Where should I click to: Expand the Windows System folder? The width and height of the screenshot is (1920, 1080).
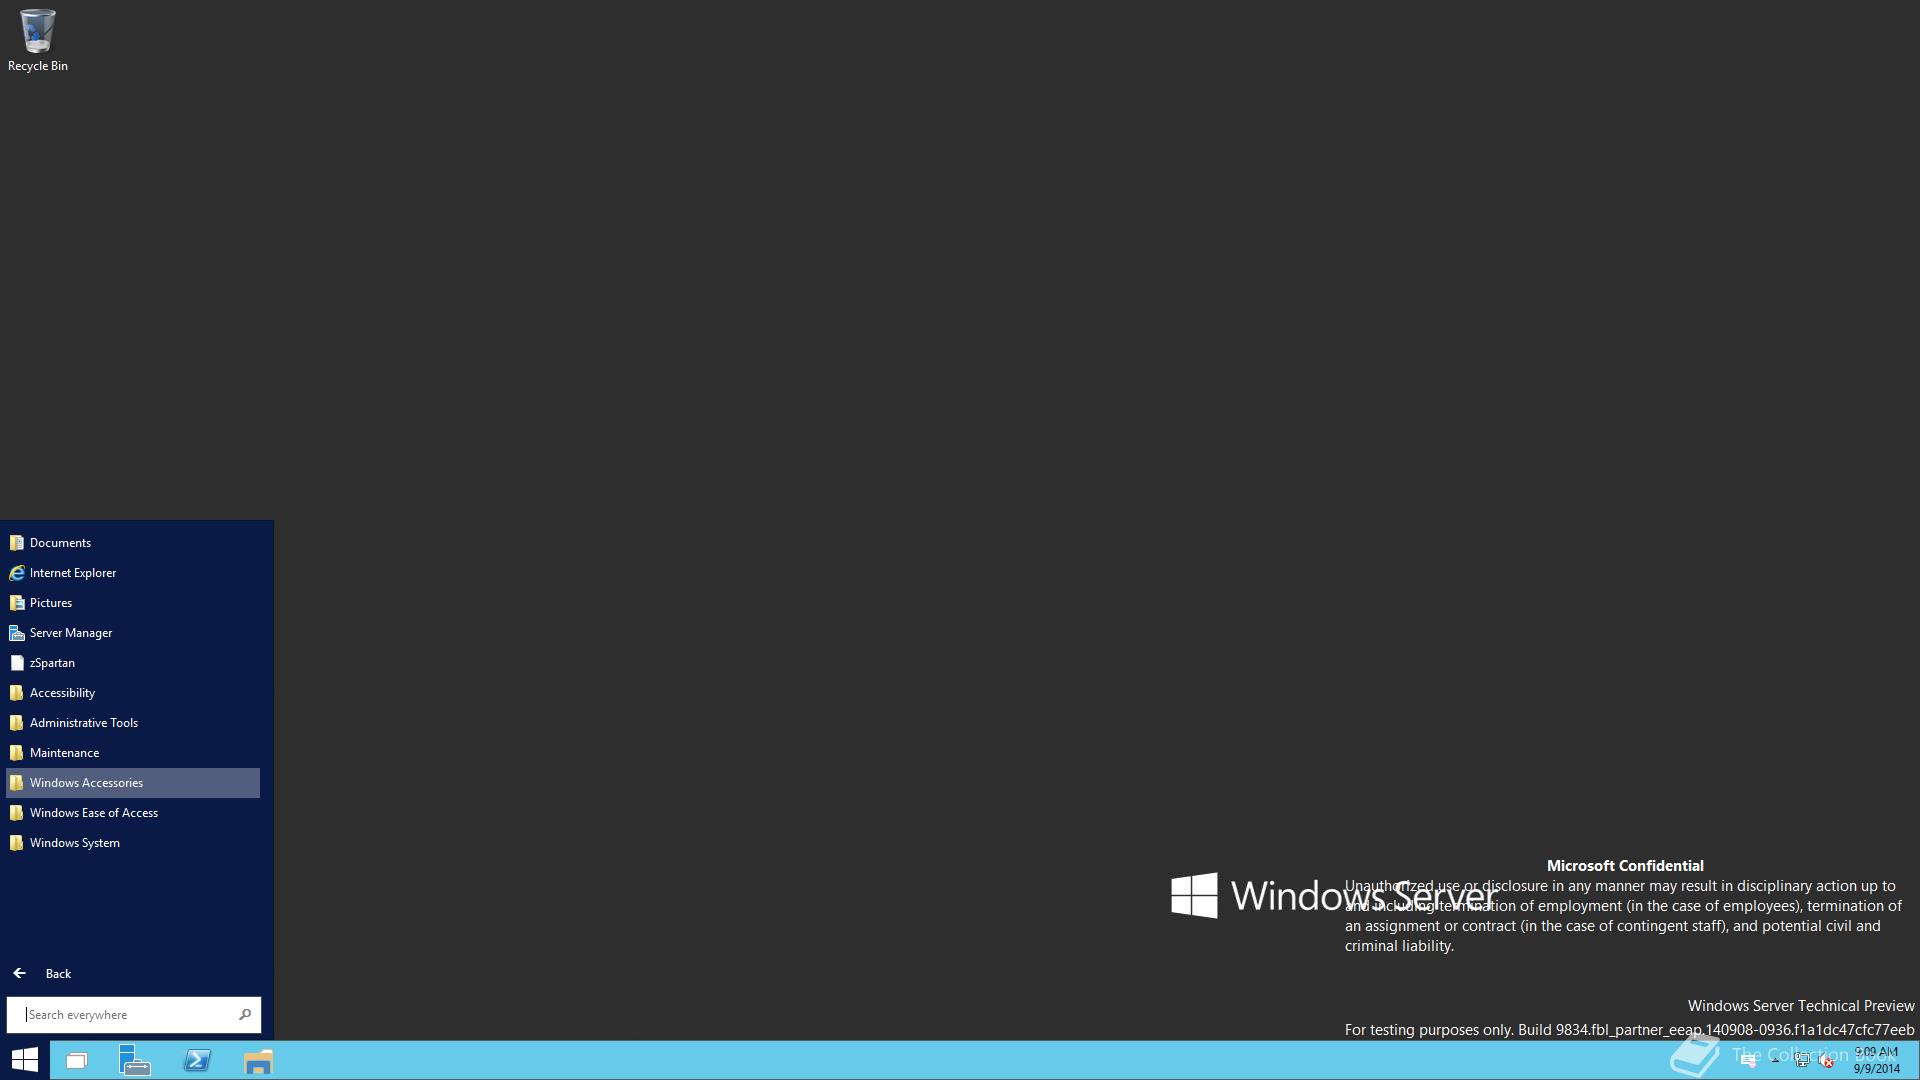click(133, 843)
